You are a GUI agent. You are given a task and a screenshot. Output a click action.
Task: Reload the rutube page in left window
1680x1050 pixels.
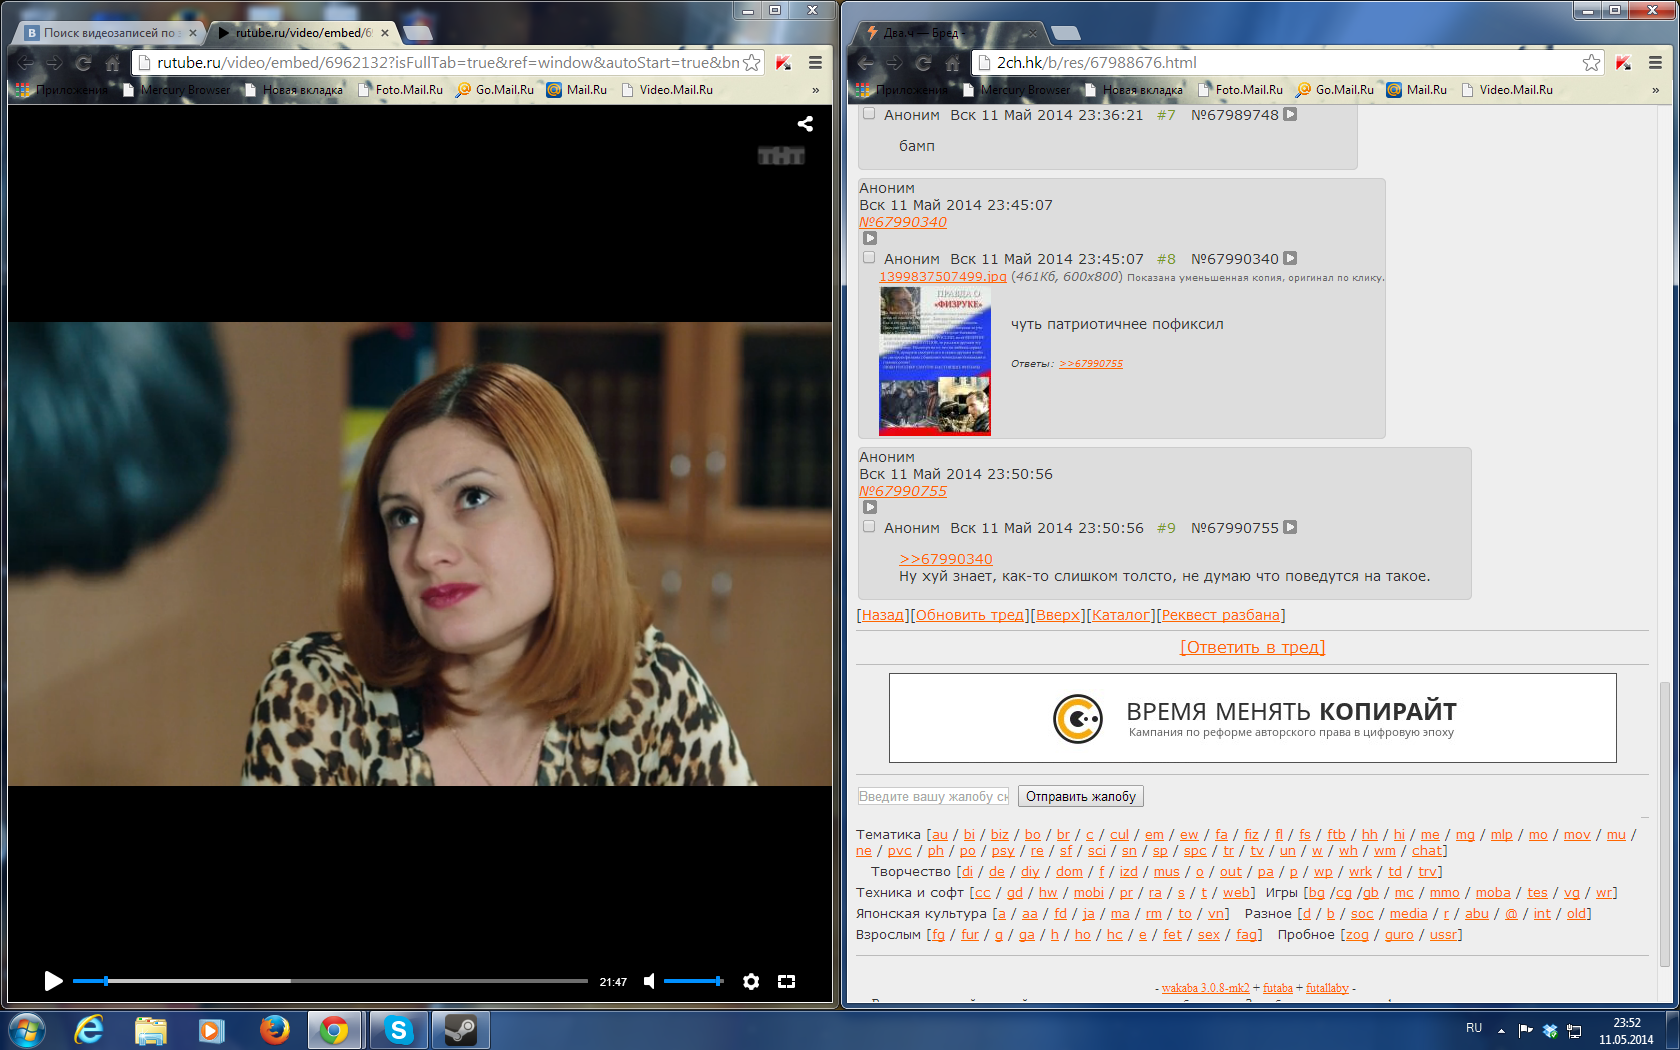point(84,63)
